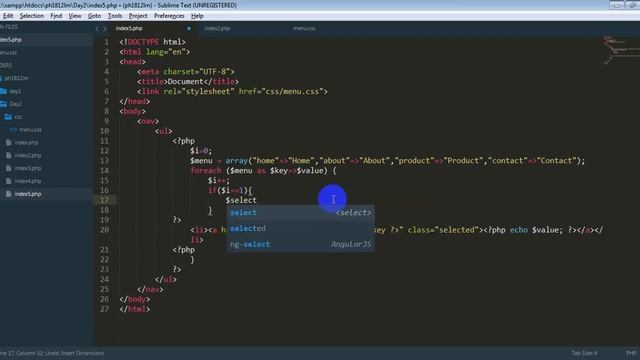
Task: Select the index5.php editor tab
Action: pyautogui.click(x=129, y=29)
